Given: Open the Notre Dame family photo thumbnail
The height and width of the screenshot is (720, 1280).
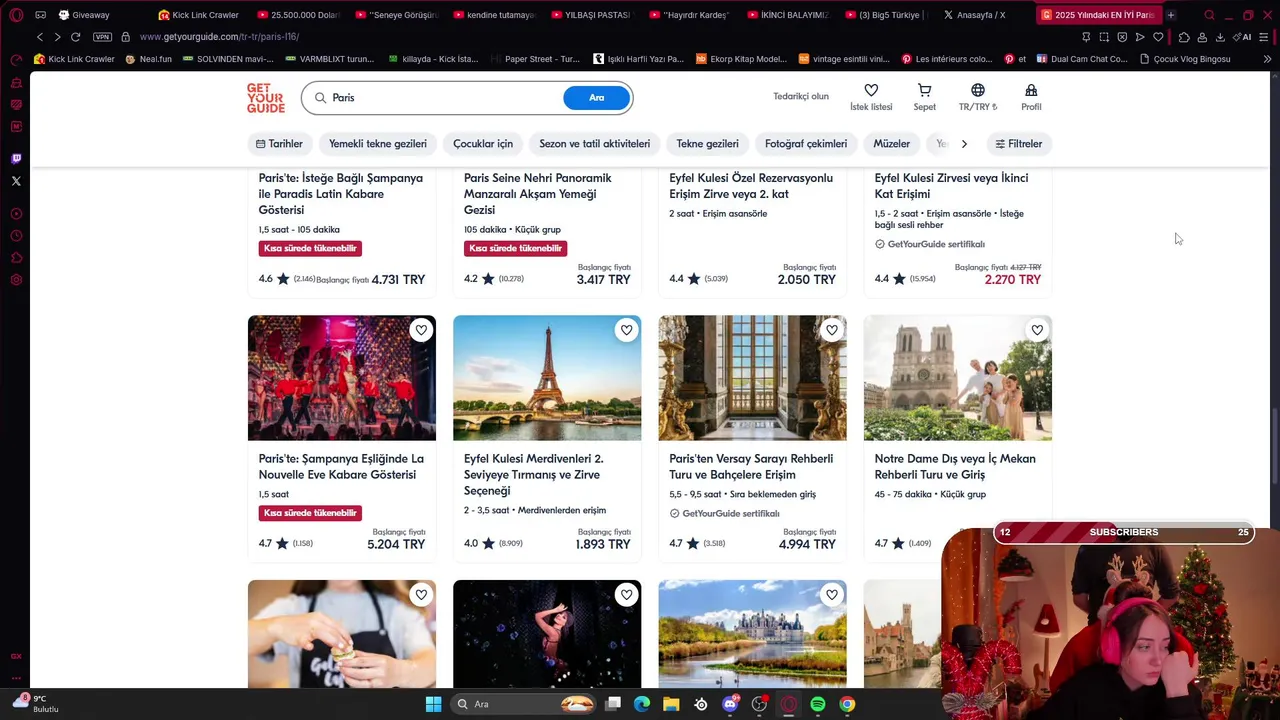Looking at the screenshot, I should (958, 378).
